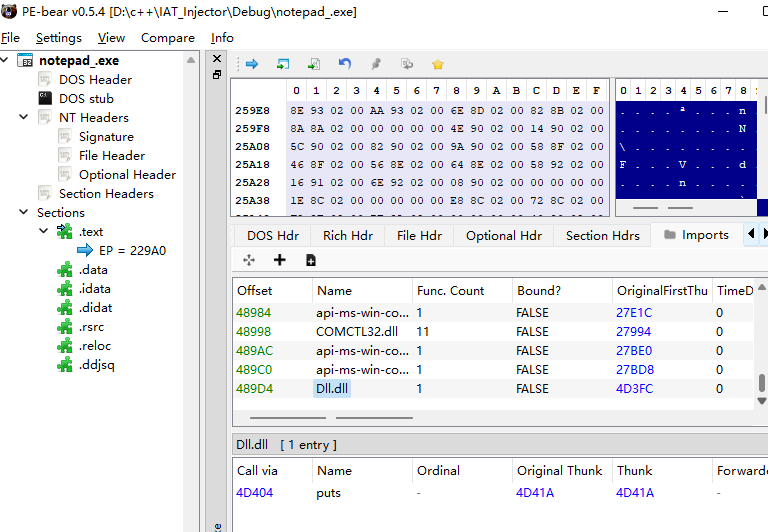Click imports table vertical scrollbar thumb

tap(762, 383)
